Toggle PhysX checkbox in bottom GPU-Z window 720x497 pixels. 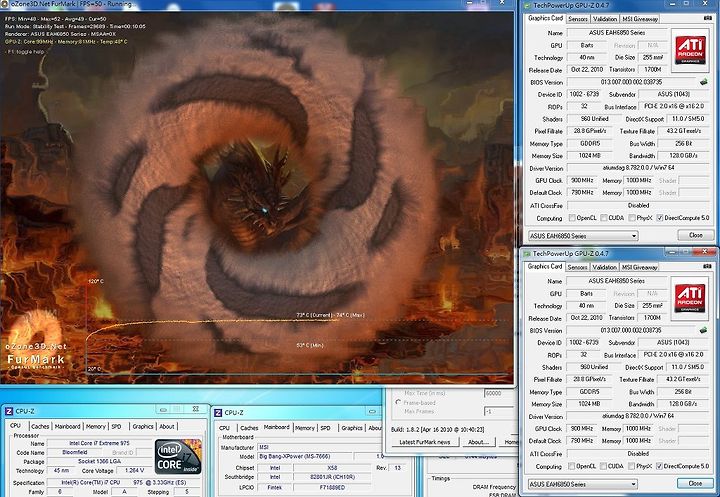pyautogui.click(x=632, y=466)
